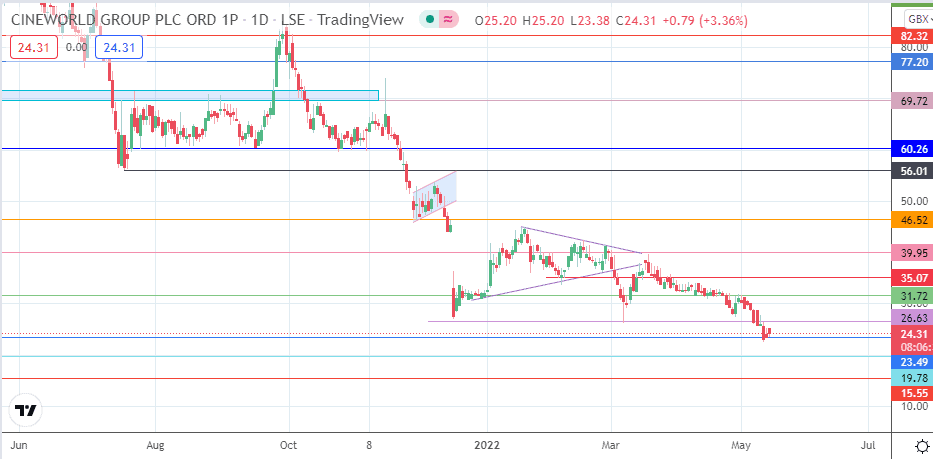The height and width of the screenshot is (459, 933).
Task: Click the open value O25.20
Action: (x=496, y=21)
